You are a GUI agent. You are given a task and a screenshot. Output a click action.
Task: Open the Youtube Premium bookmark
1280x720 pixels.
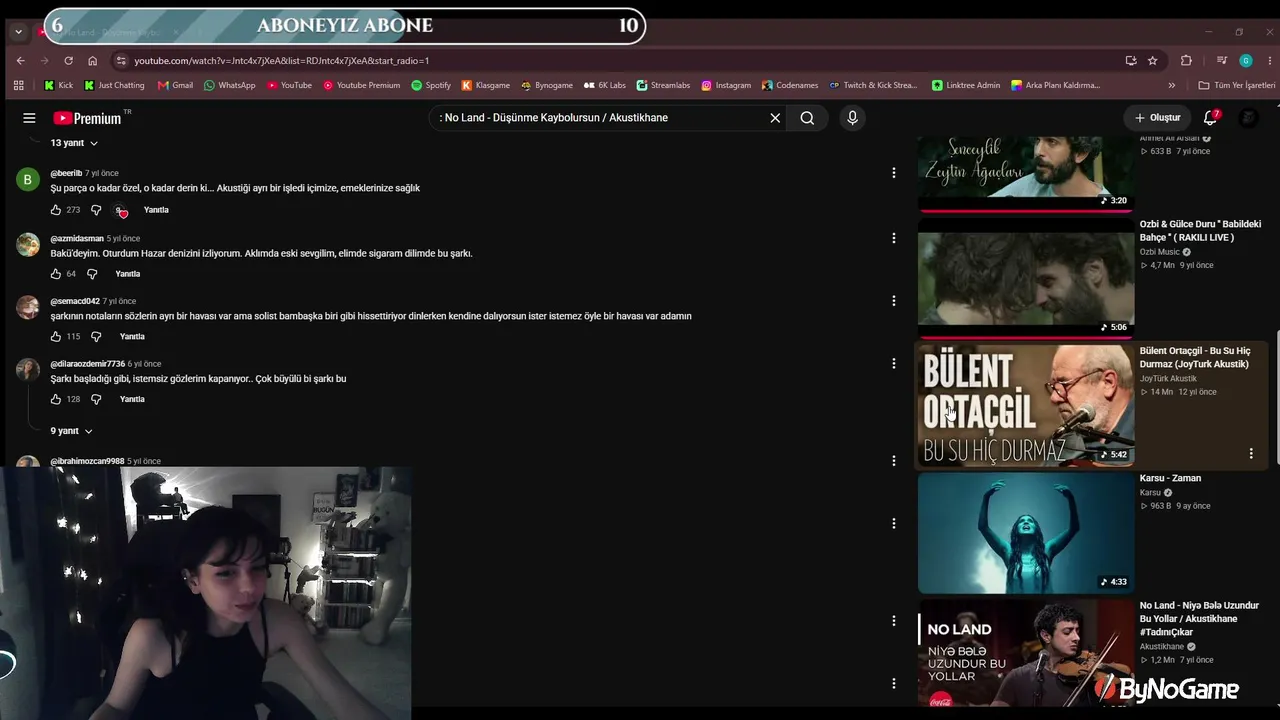tap(361, 85)
